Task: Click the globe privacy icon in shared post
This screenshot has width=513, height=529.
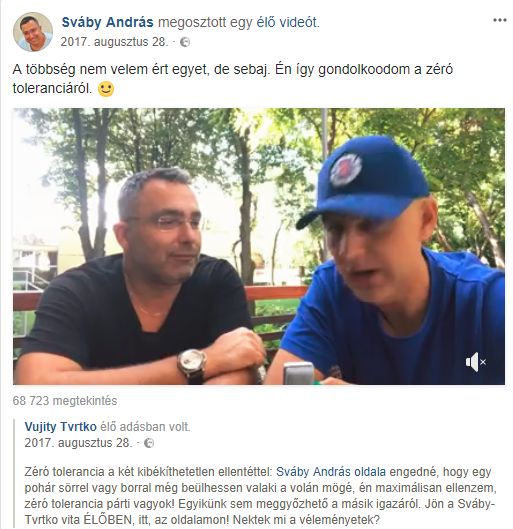Action: coord(149,443)
